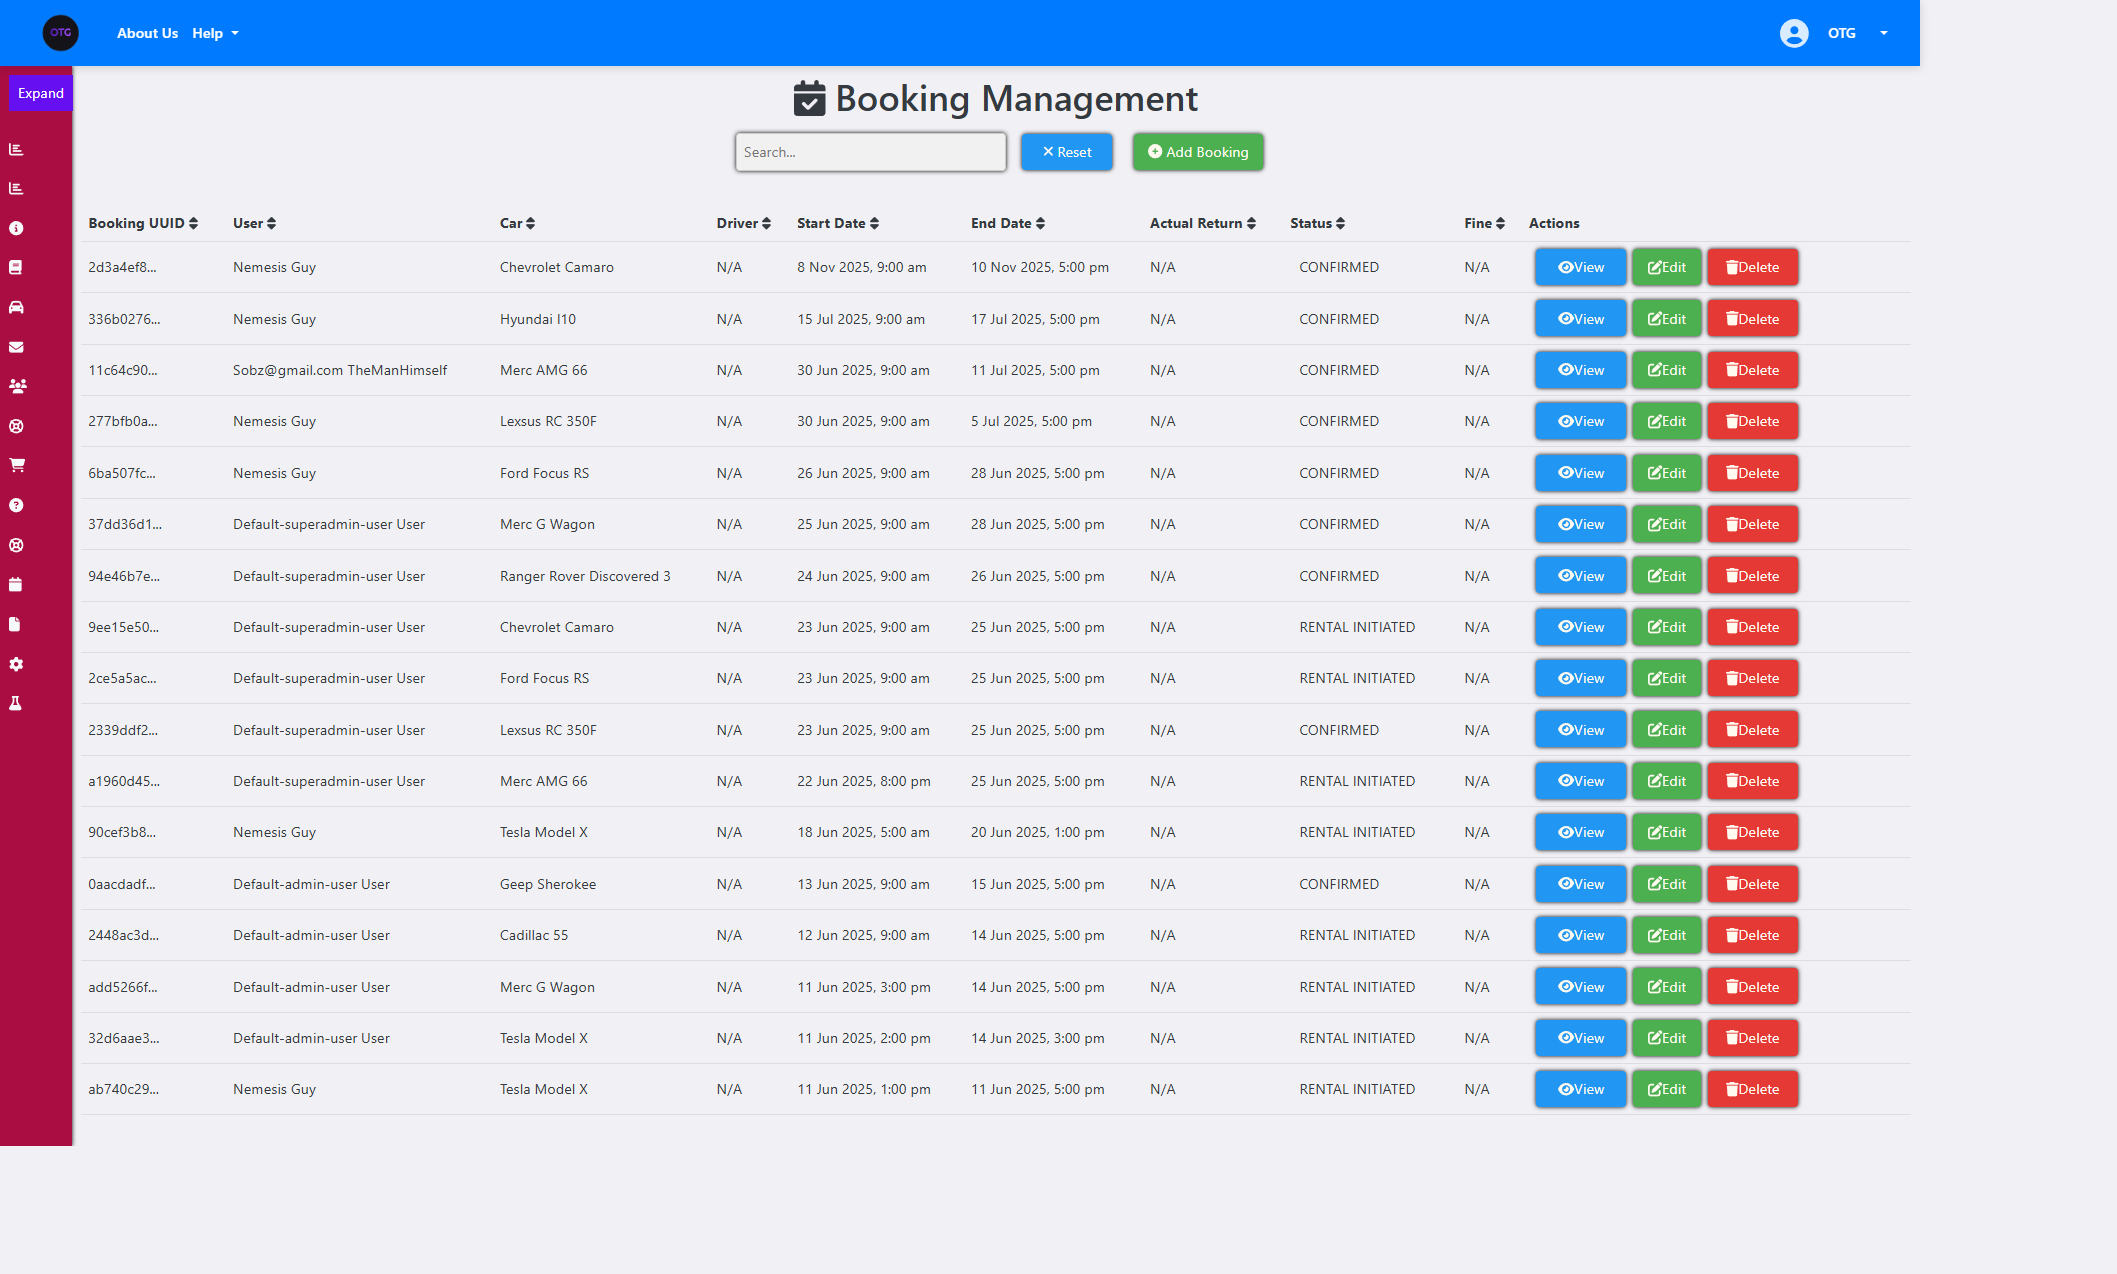
Task: View booking 277bfb0a Lexsus RC 350F
Action: click(x=1581, y=421)
